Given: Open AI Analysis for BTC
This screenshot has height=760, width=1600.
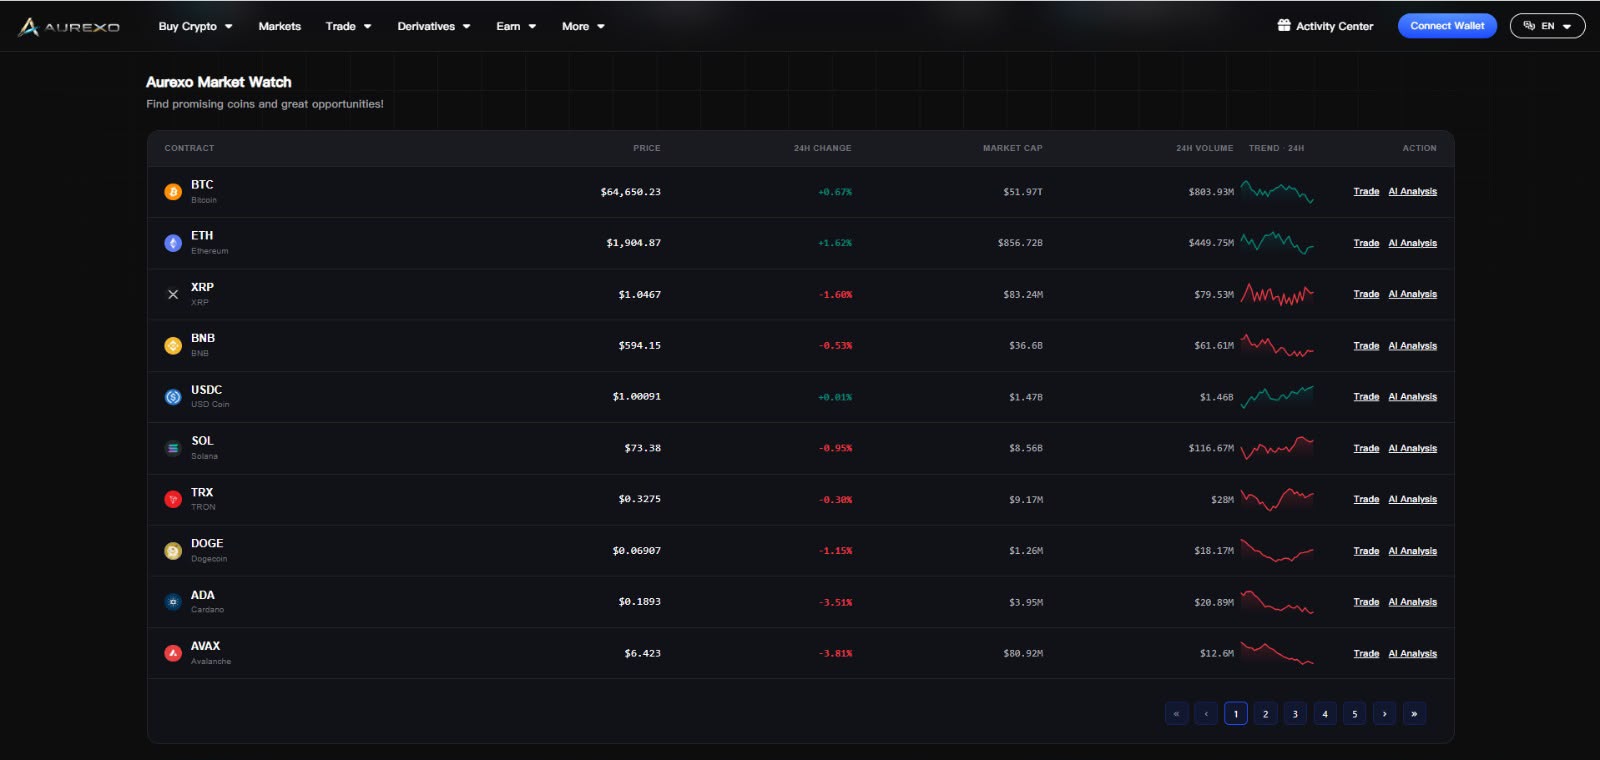Looking at the screenshot, I should coord(1412,192).
